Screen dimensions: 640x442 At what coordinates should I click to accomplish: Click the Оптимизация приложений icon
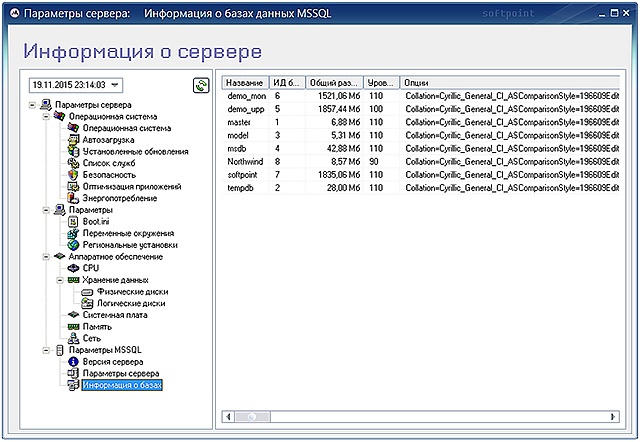click(x=73, y=187)
